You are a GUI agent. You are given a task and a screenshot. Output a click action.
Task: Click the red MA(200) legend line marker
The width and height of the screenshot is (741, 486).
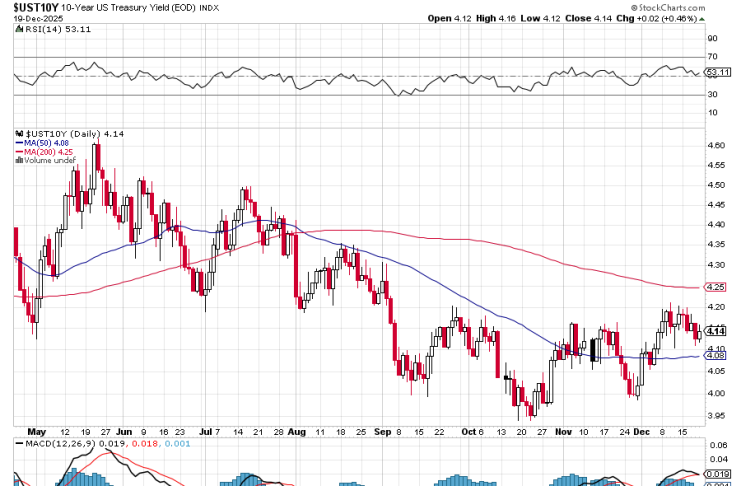point(18,152)
